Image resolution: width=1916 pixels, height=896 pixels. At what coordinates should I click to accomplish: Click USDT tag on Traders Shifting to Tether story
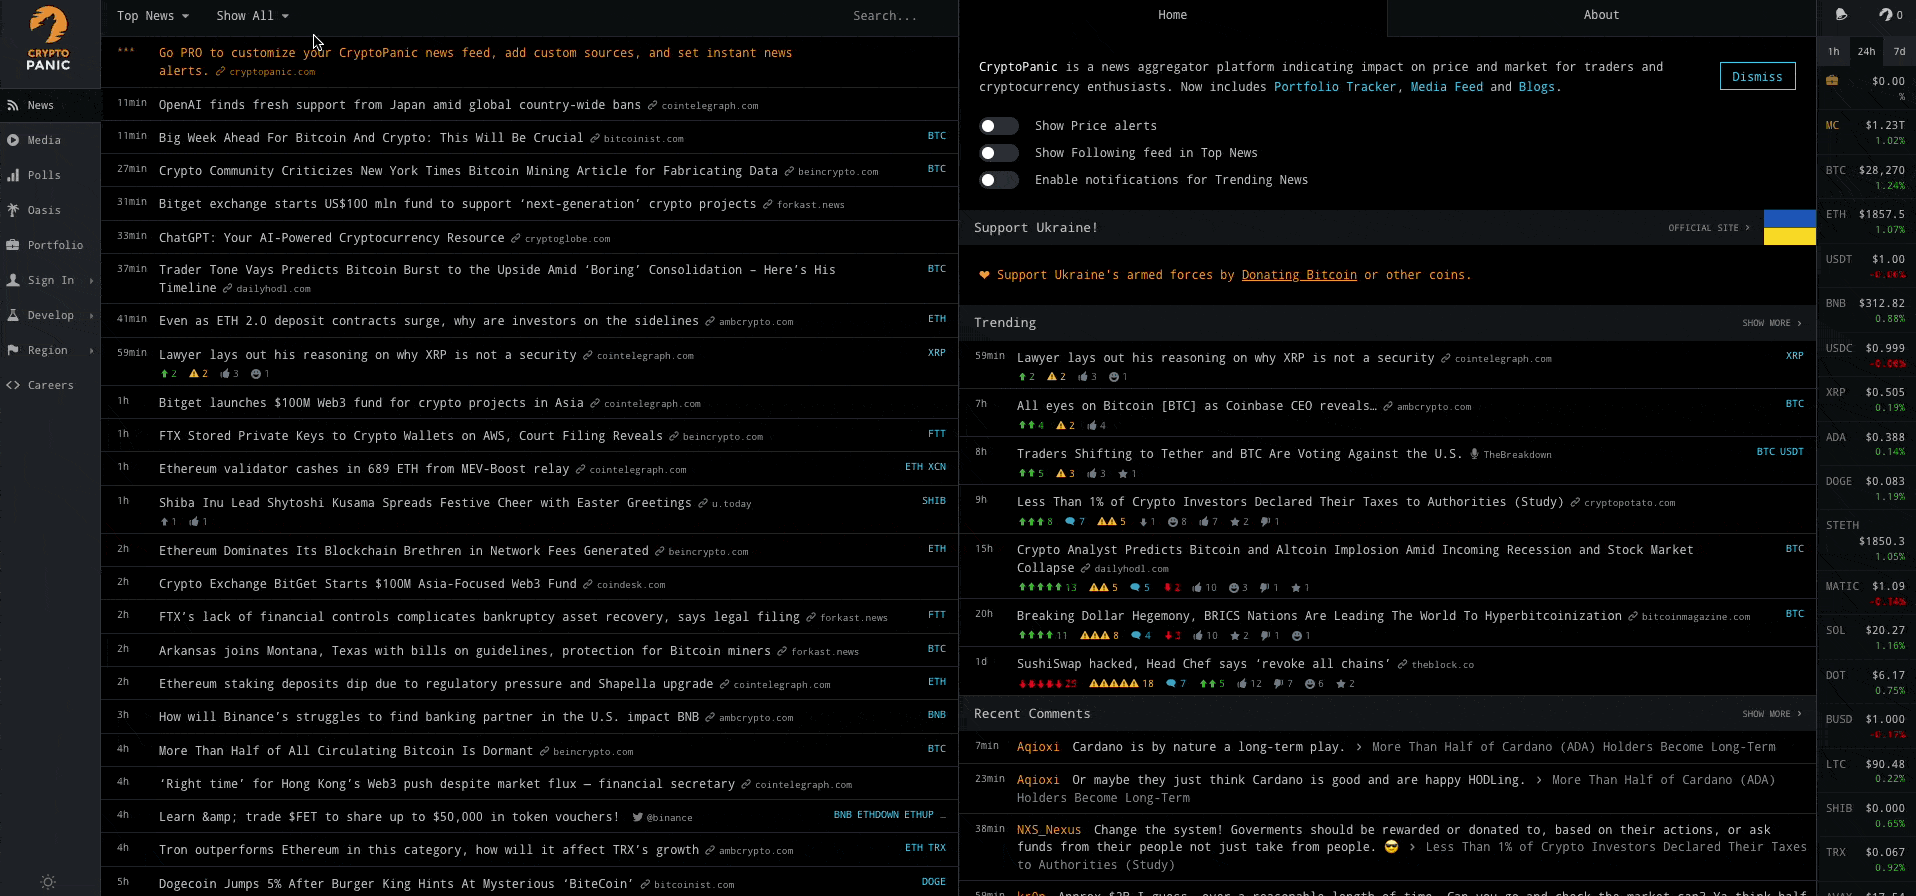tap(1792, 452)
